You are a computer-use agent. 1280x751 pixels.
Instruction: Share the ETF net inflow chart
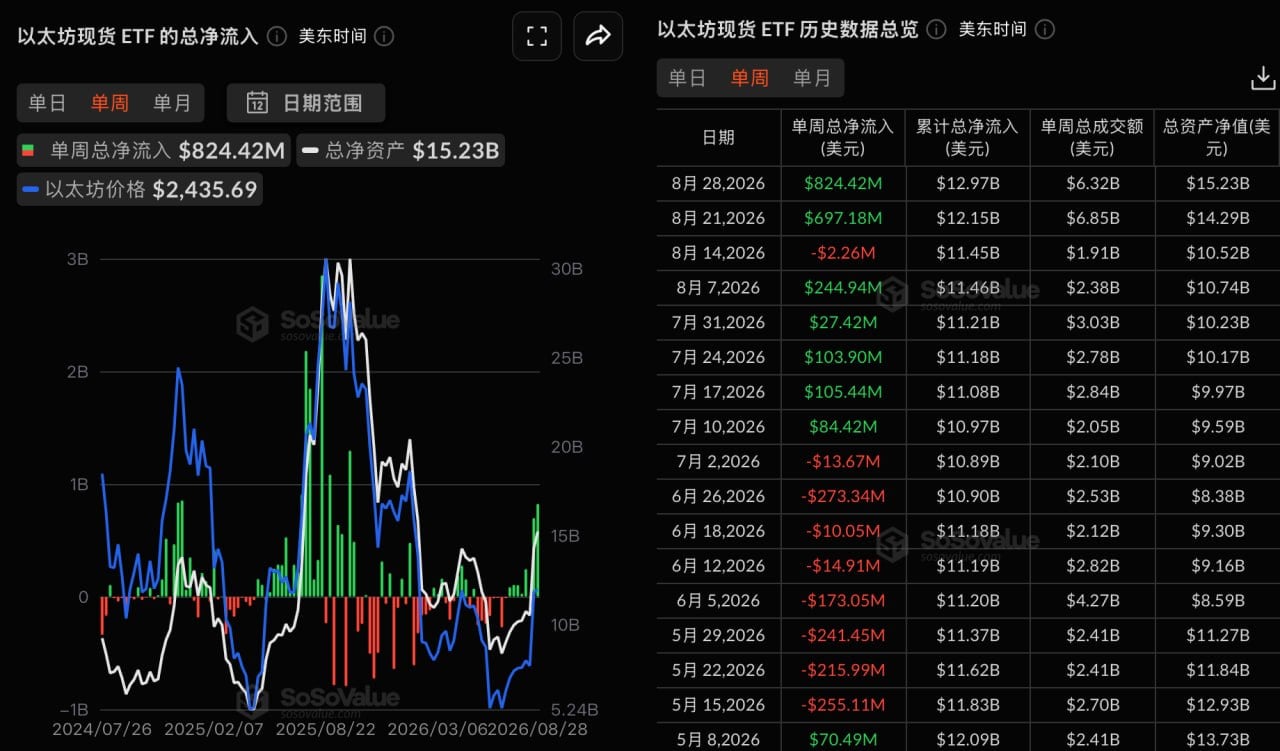point(598,37)
